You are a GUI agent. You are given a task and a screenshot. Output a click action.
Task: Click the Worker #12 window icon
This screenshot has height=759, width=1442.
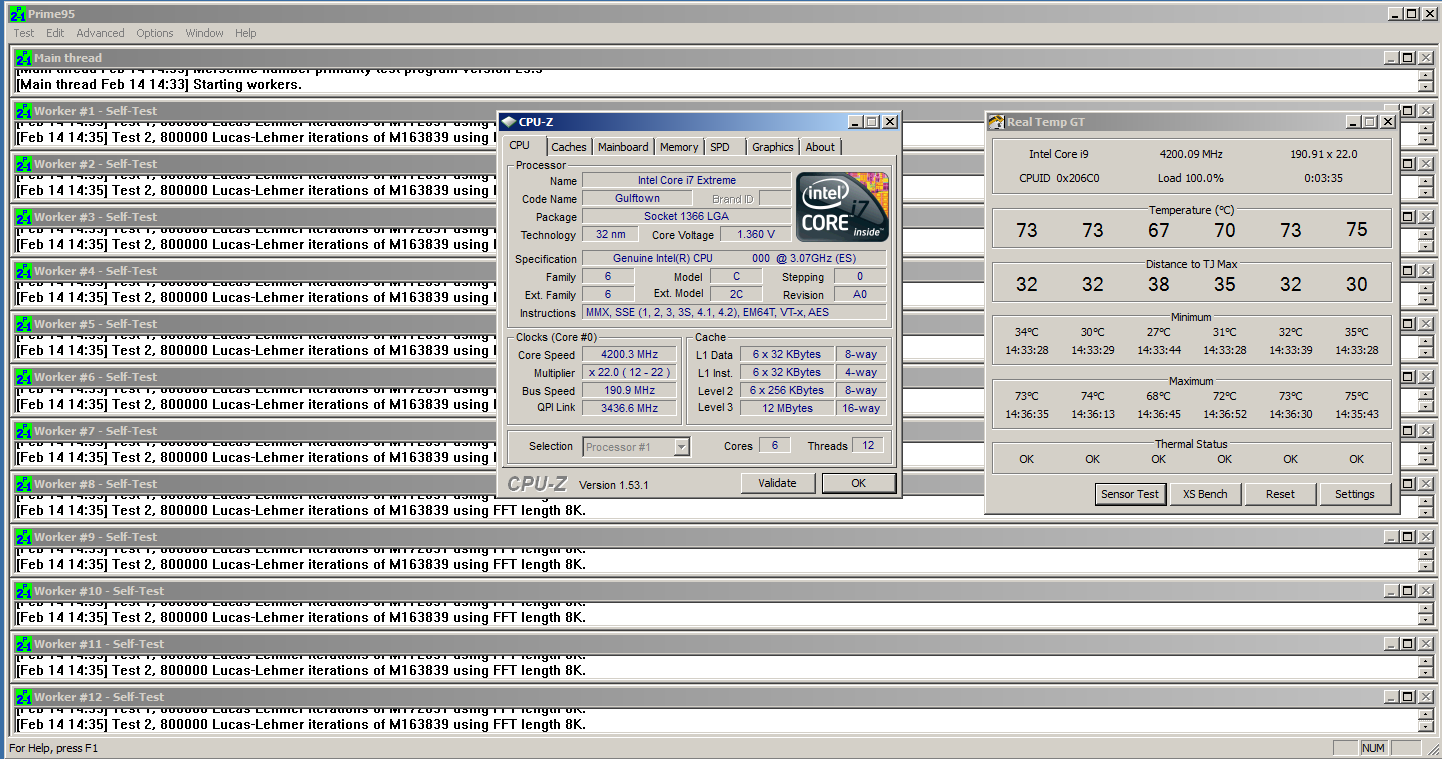pos(24,697)
